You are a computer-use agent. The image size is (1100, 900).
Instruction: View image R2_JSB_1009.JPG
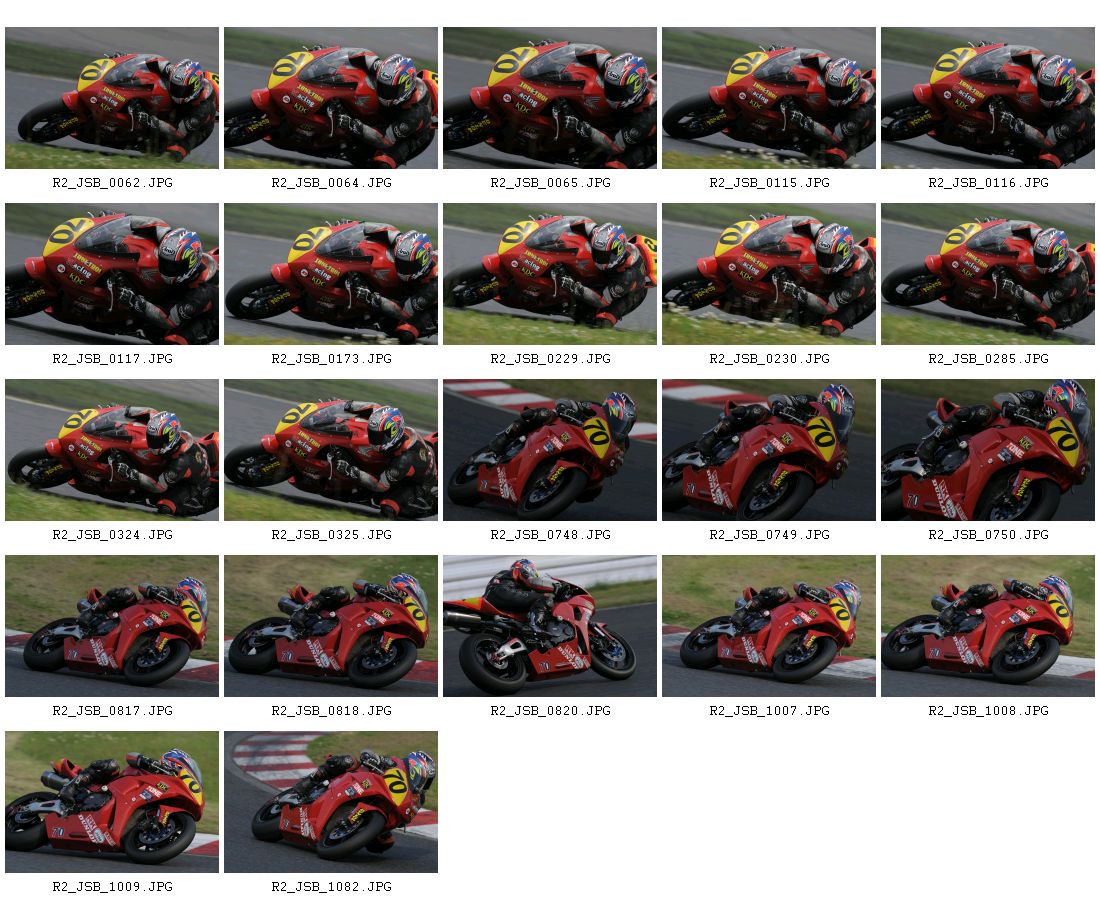point(112,802)
